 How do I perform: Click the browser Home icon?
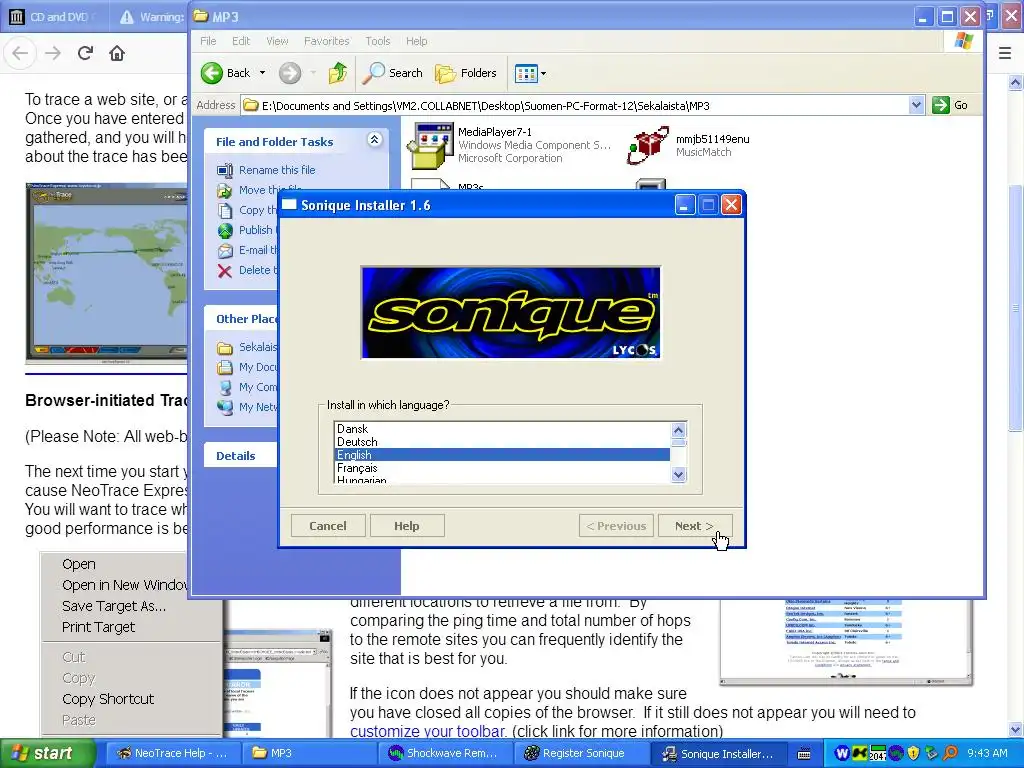117,54
